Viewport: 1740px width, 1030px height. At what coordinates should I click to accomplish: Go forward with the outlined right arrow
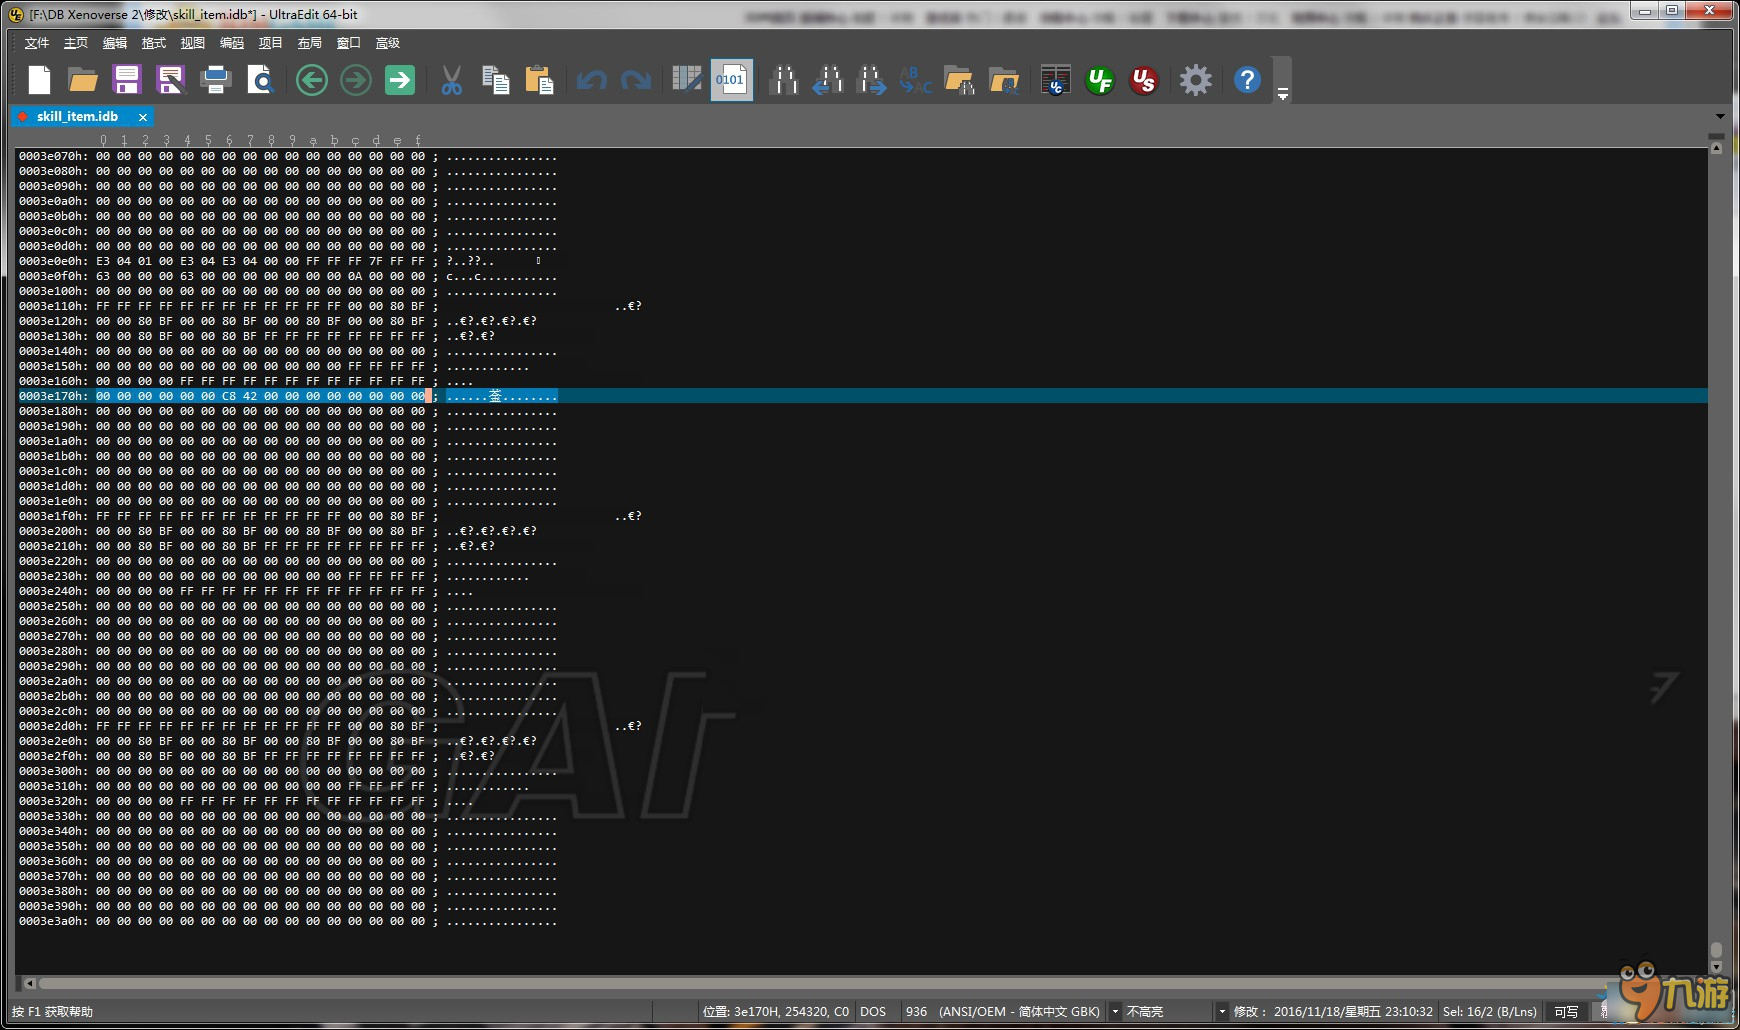pos(356,80)
